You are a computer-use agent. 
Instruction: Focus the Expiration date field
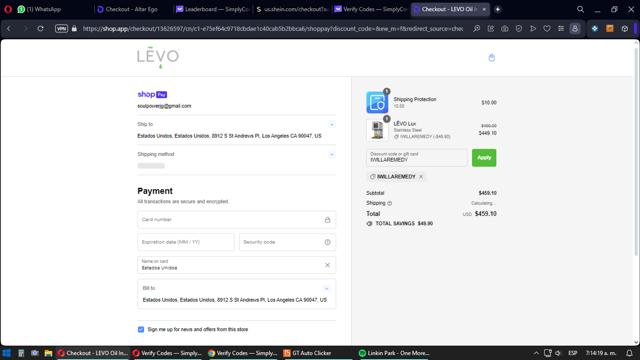click(x=186, y=242)
